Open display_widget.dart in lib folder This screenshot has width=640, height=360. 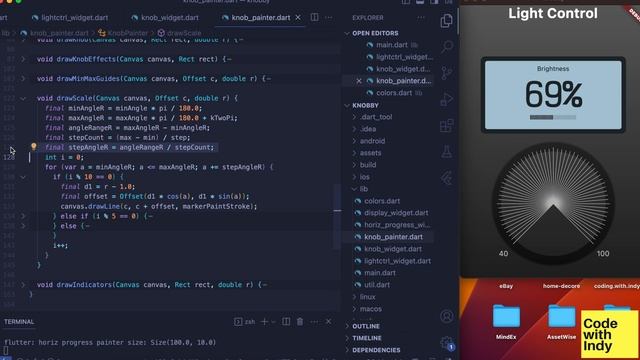click(x=396, y=213)
